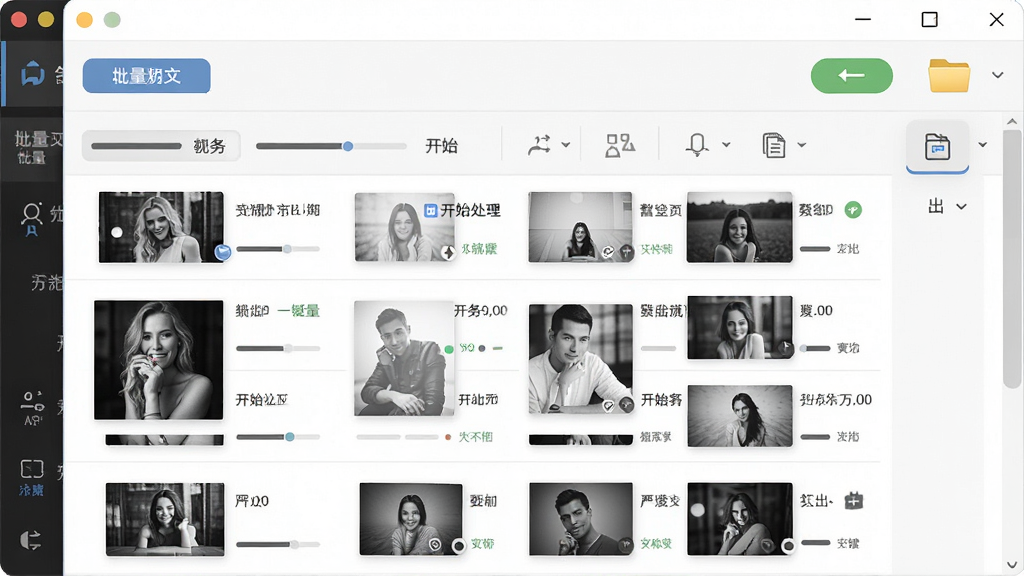
Task: Click the blue batch button at top left
Action: coord(146,76)
